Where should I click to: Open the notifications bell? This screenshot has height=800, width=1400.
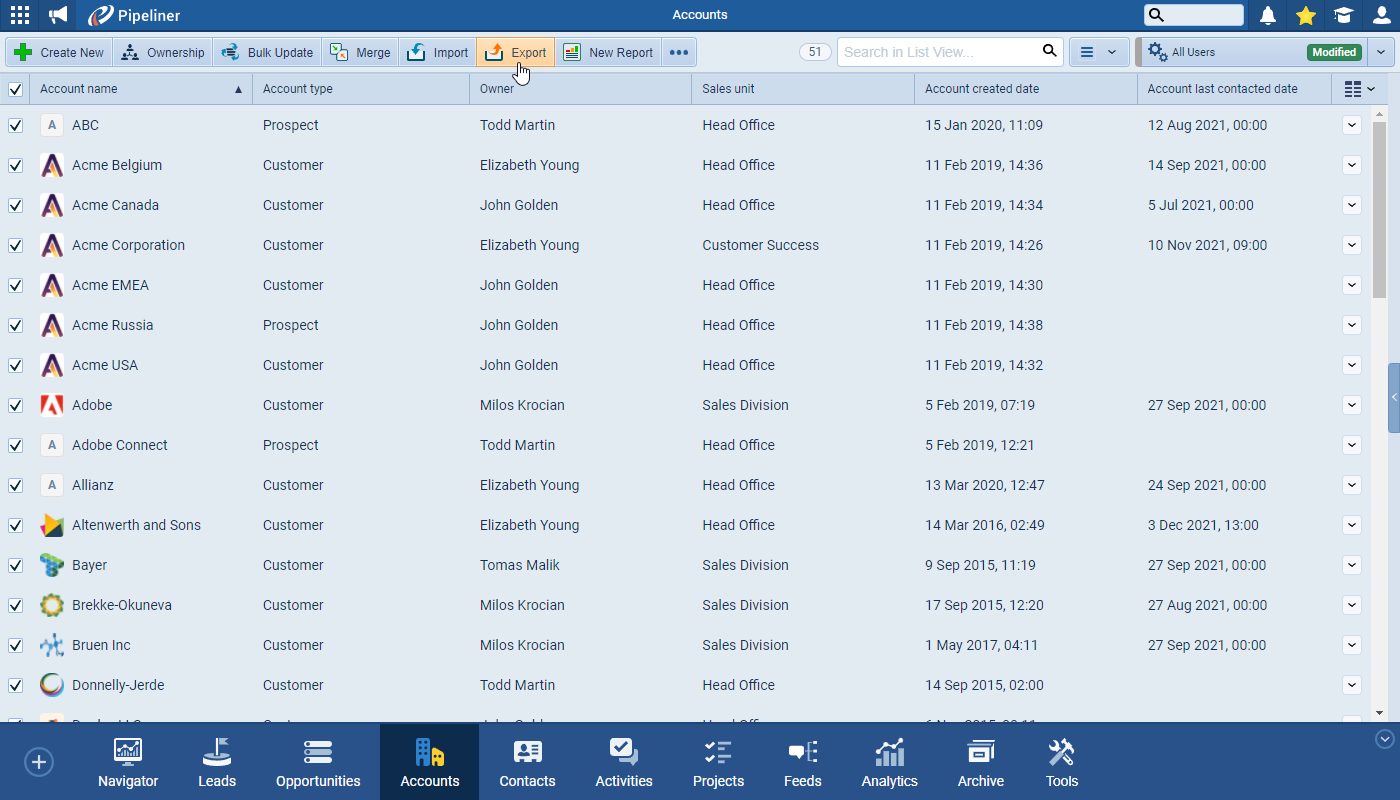pos(1268,15)
